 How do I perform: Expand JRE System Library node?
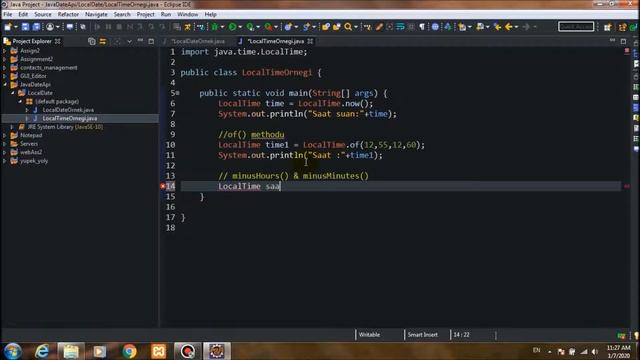(12, 127)
